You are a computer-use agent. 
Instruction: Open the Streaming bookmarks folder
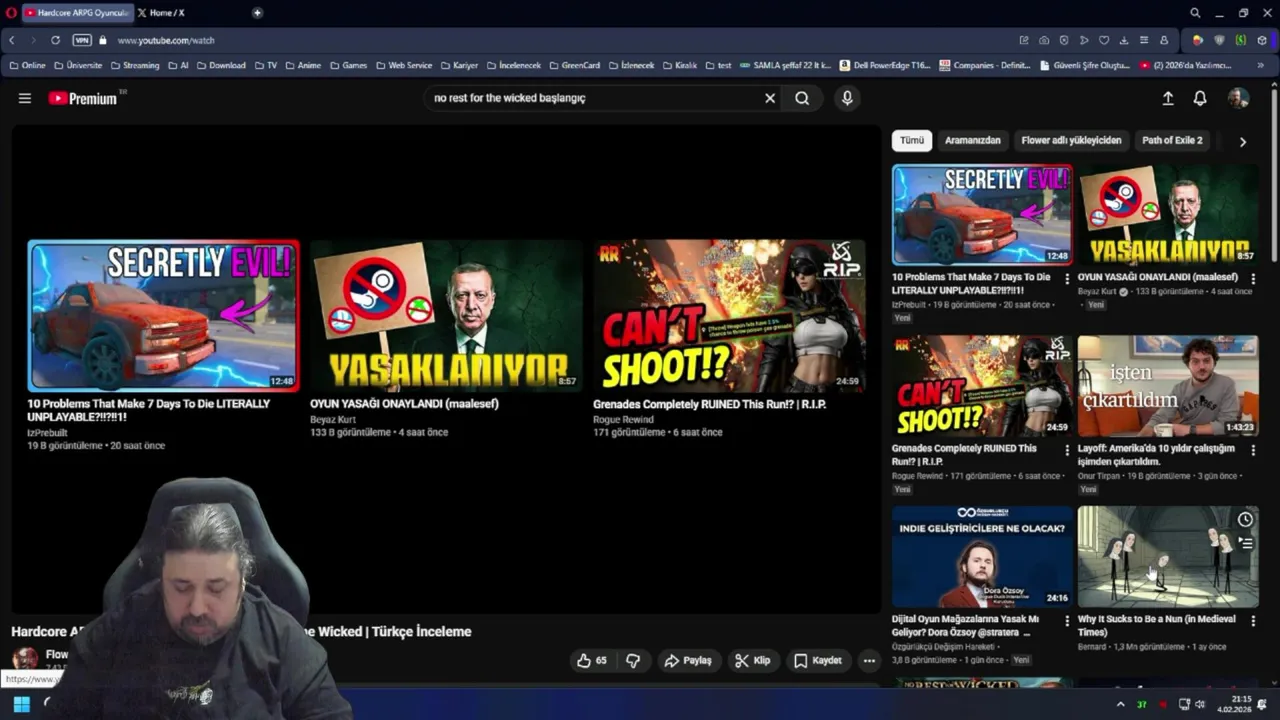point(135,65)
